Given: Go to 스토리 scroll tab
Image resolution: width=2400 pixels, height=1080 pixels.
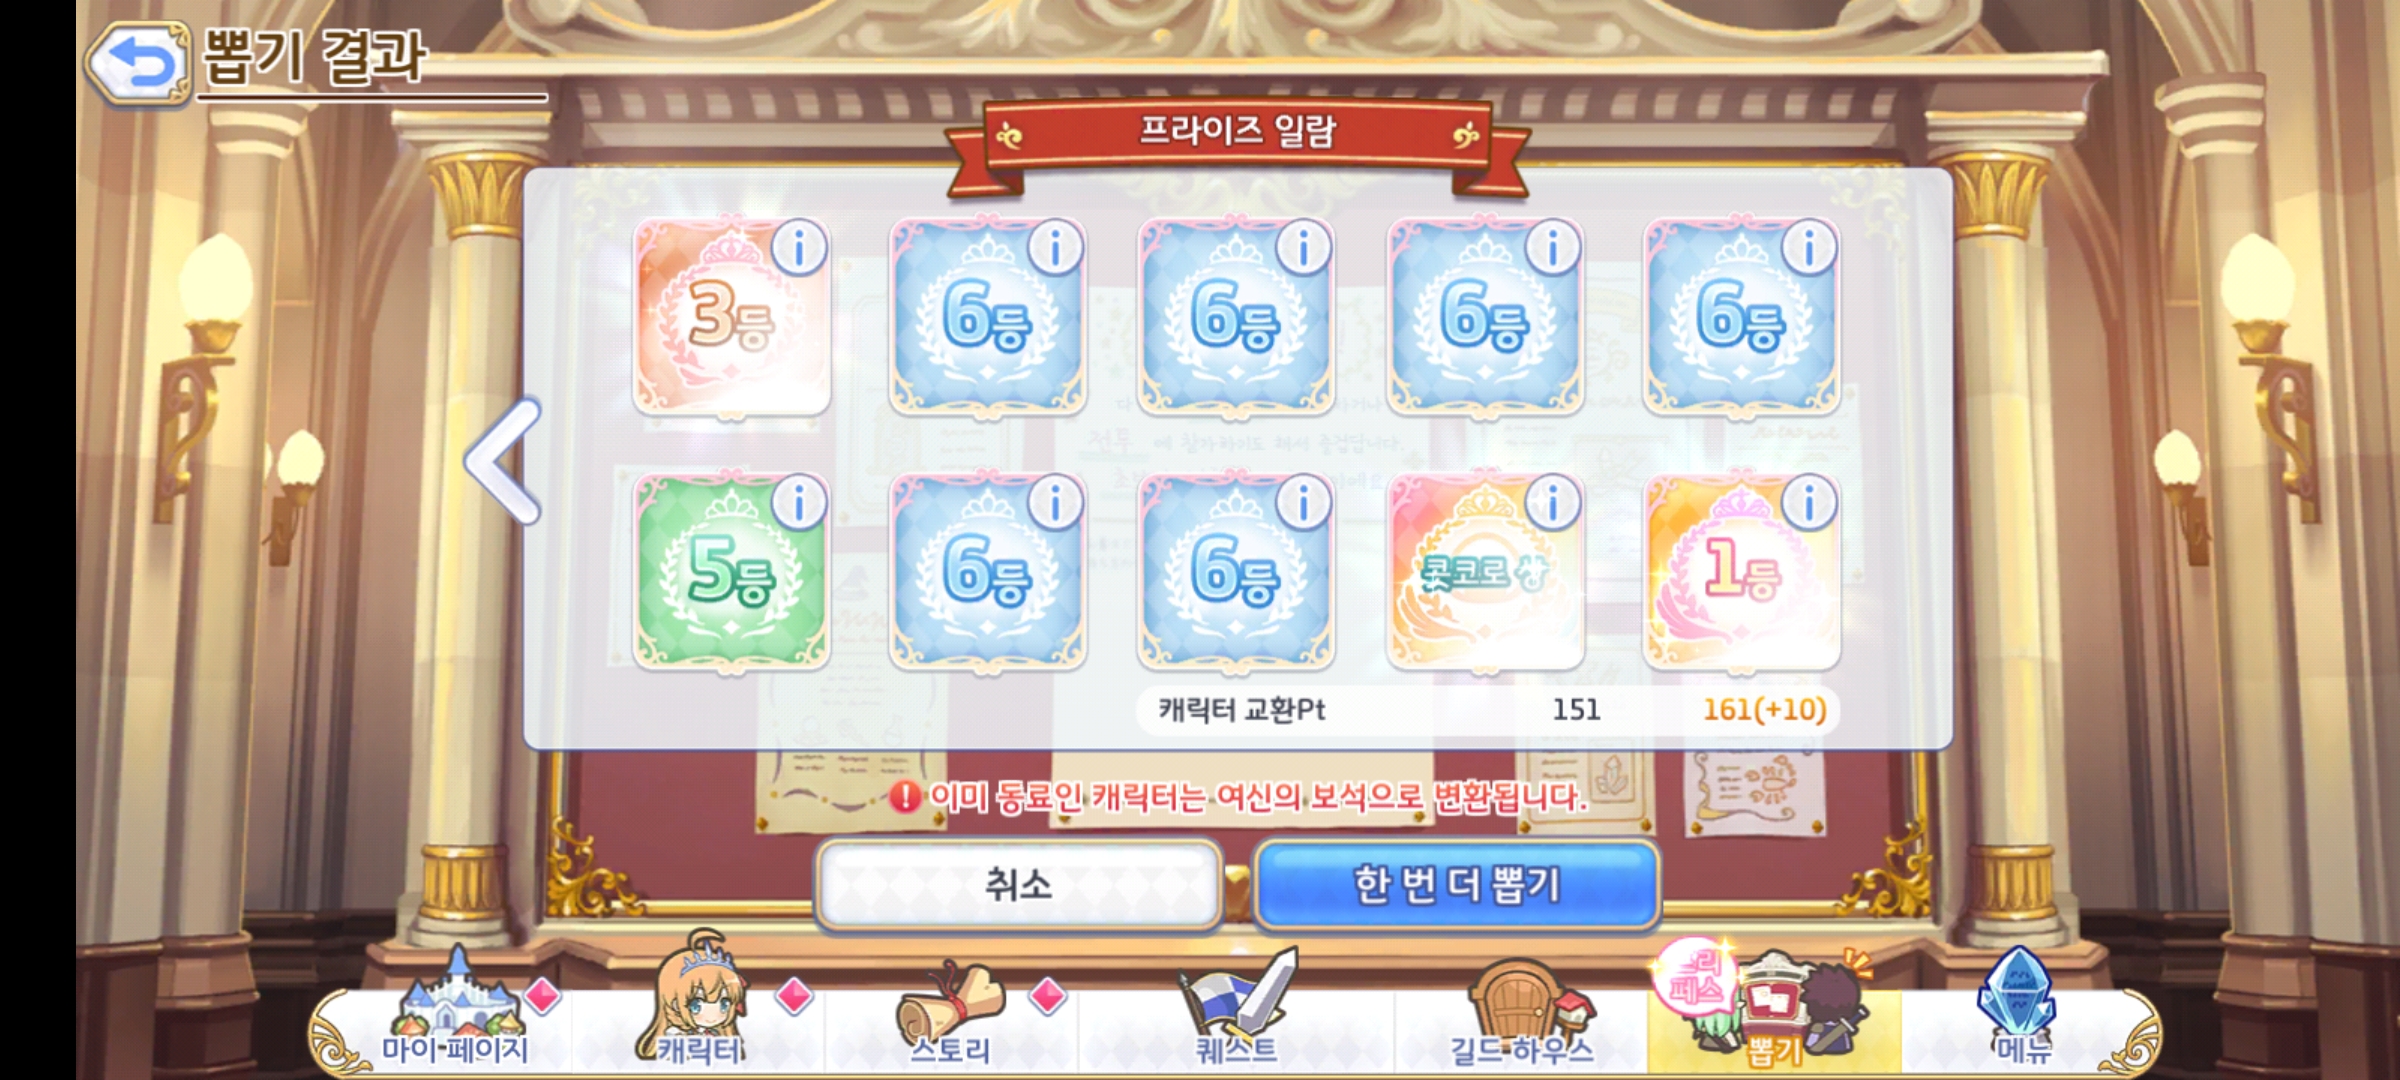Looking at the screenshot, I should pyautogui.click(x=950, y=1012).
